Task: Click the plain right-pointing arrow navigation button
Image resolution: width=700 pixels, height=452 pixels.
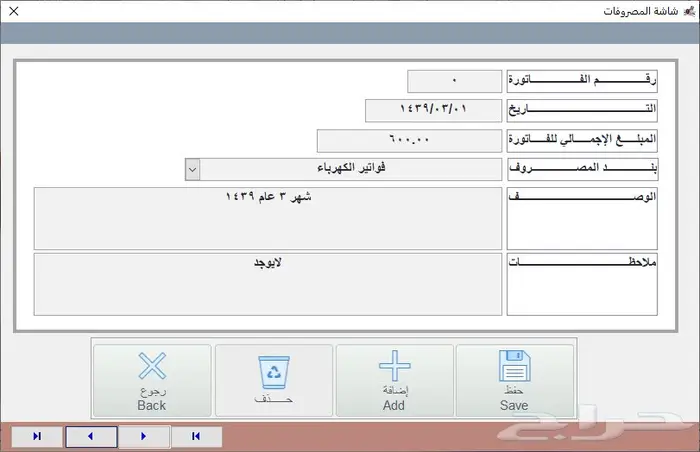Action: 144,436
